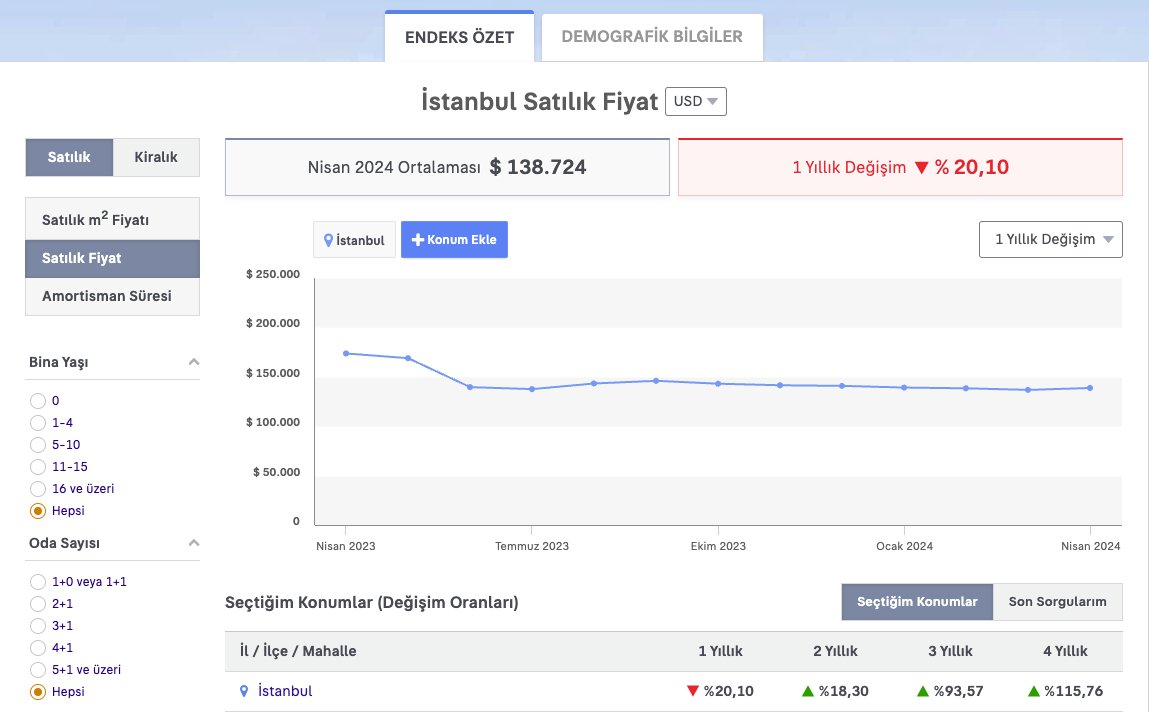Switch to Demografik Bilgiler tab
Viewport: 1149px width, 712px height.
[651, 37]
